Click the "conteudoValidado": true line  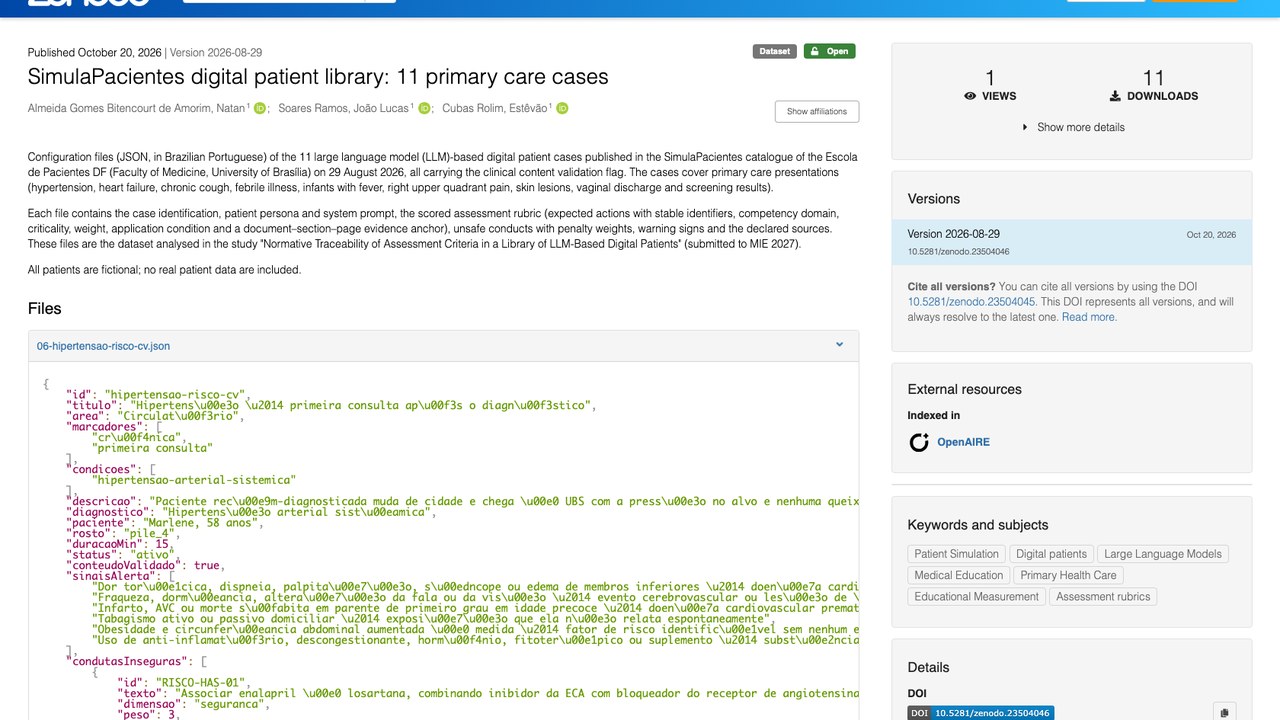145,565
